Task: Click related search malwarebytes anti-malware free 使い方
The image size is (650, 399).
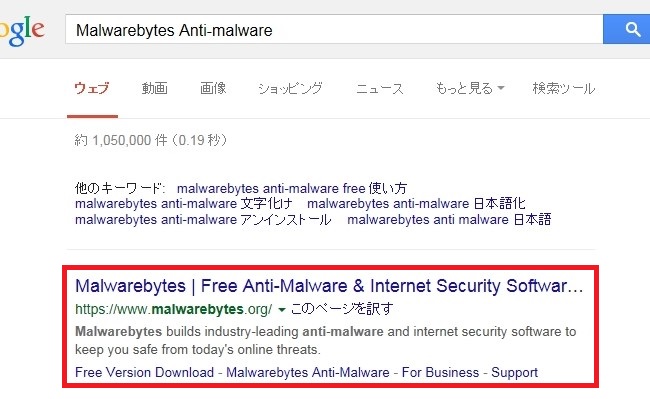Action: pyautogui.click(x=292, y=188)
